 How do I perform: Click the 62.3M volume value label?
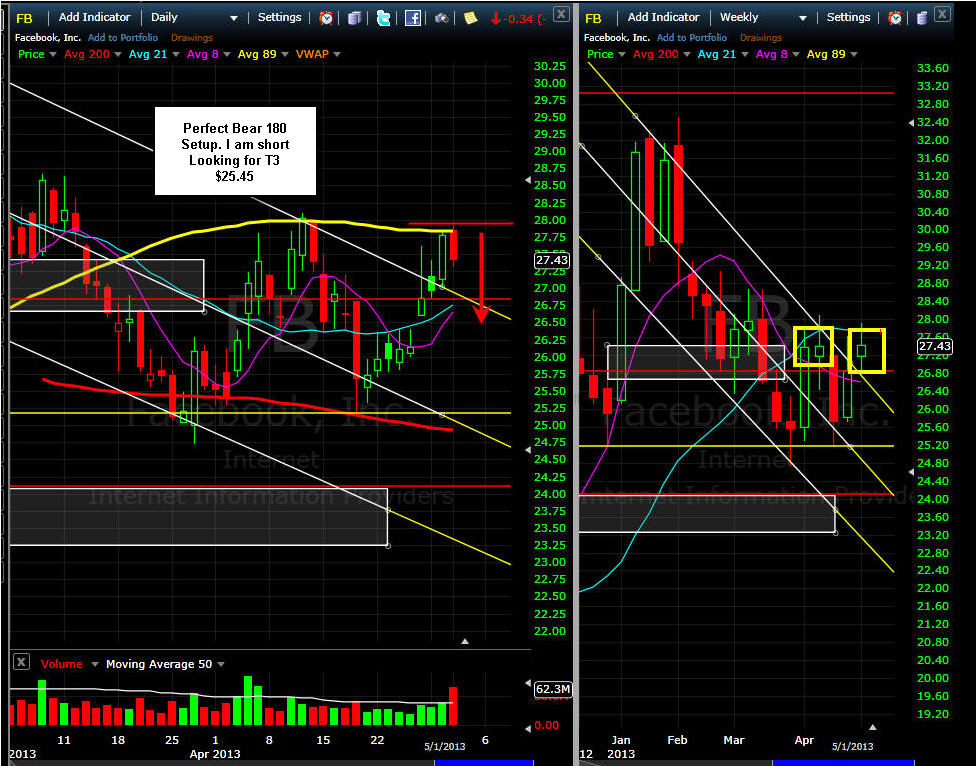[552, 689]
